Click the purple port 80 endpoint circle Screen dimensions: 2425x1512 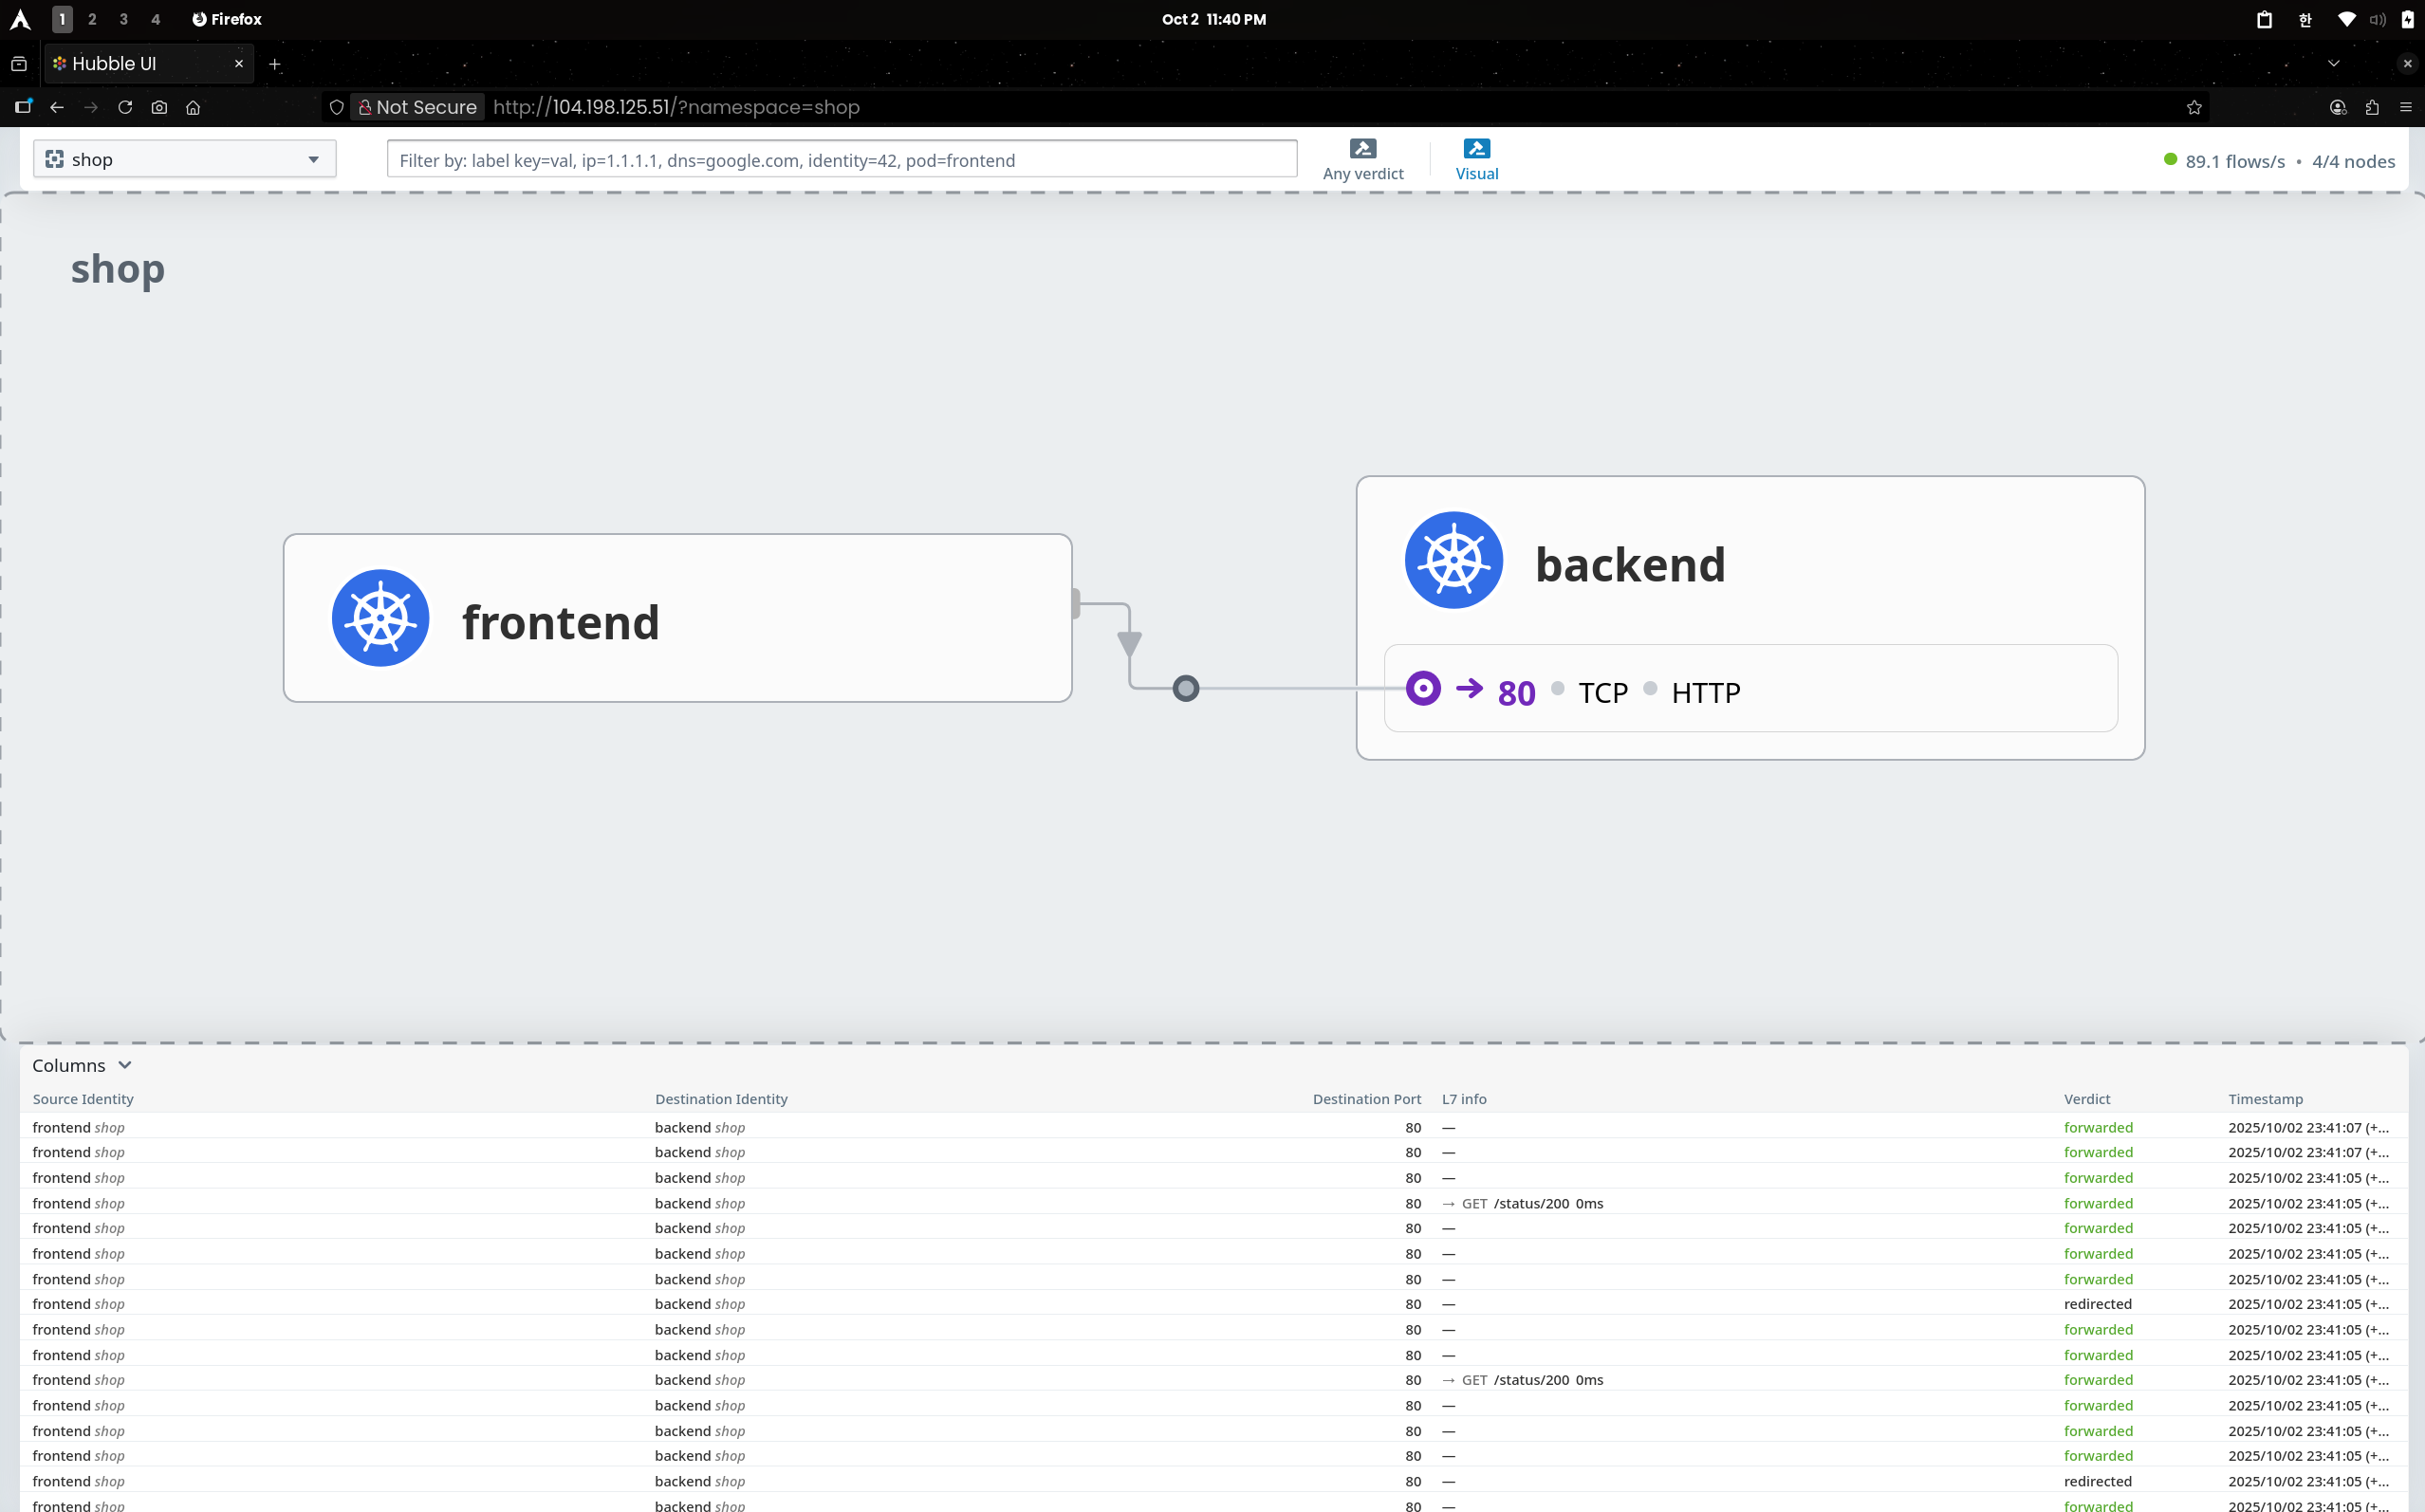1423,688
